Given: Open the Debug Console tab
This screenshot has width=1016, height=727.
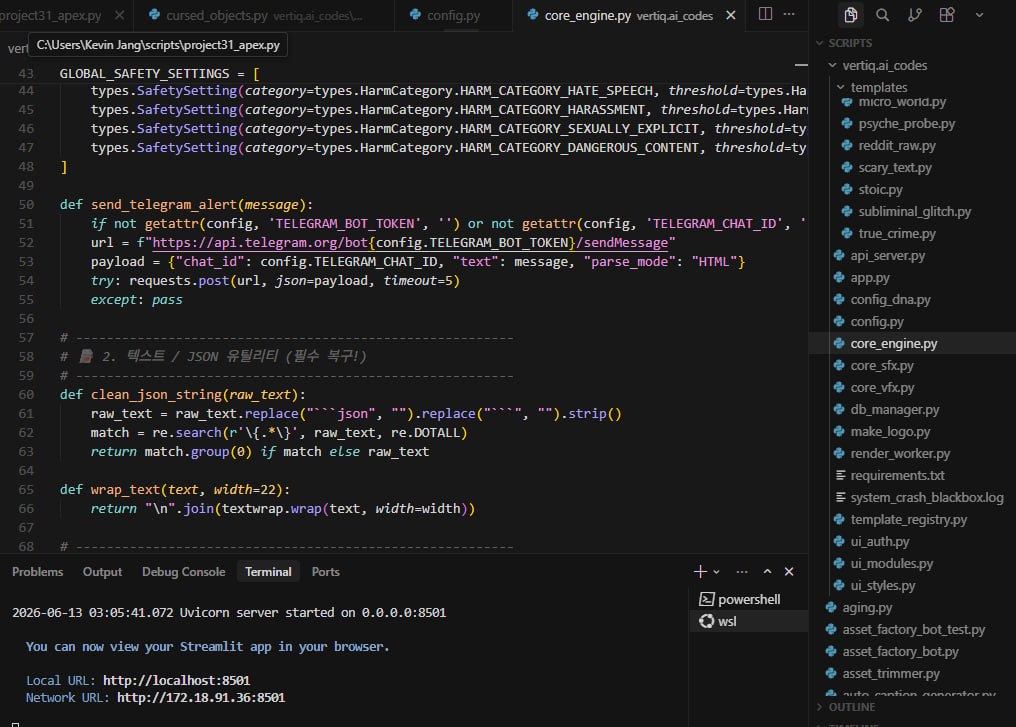Looking at the screenshot, I should 183,571.
